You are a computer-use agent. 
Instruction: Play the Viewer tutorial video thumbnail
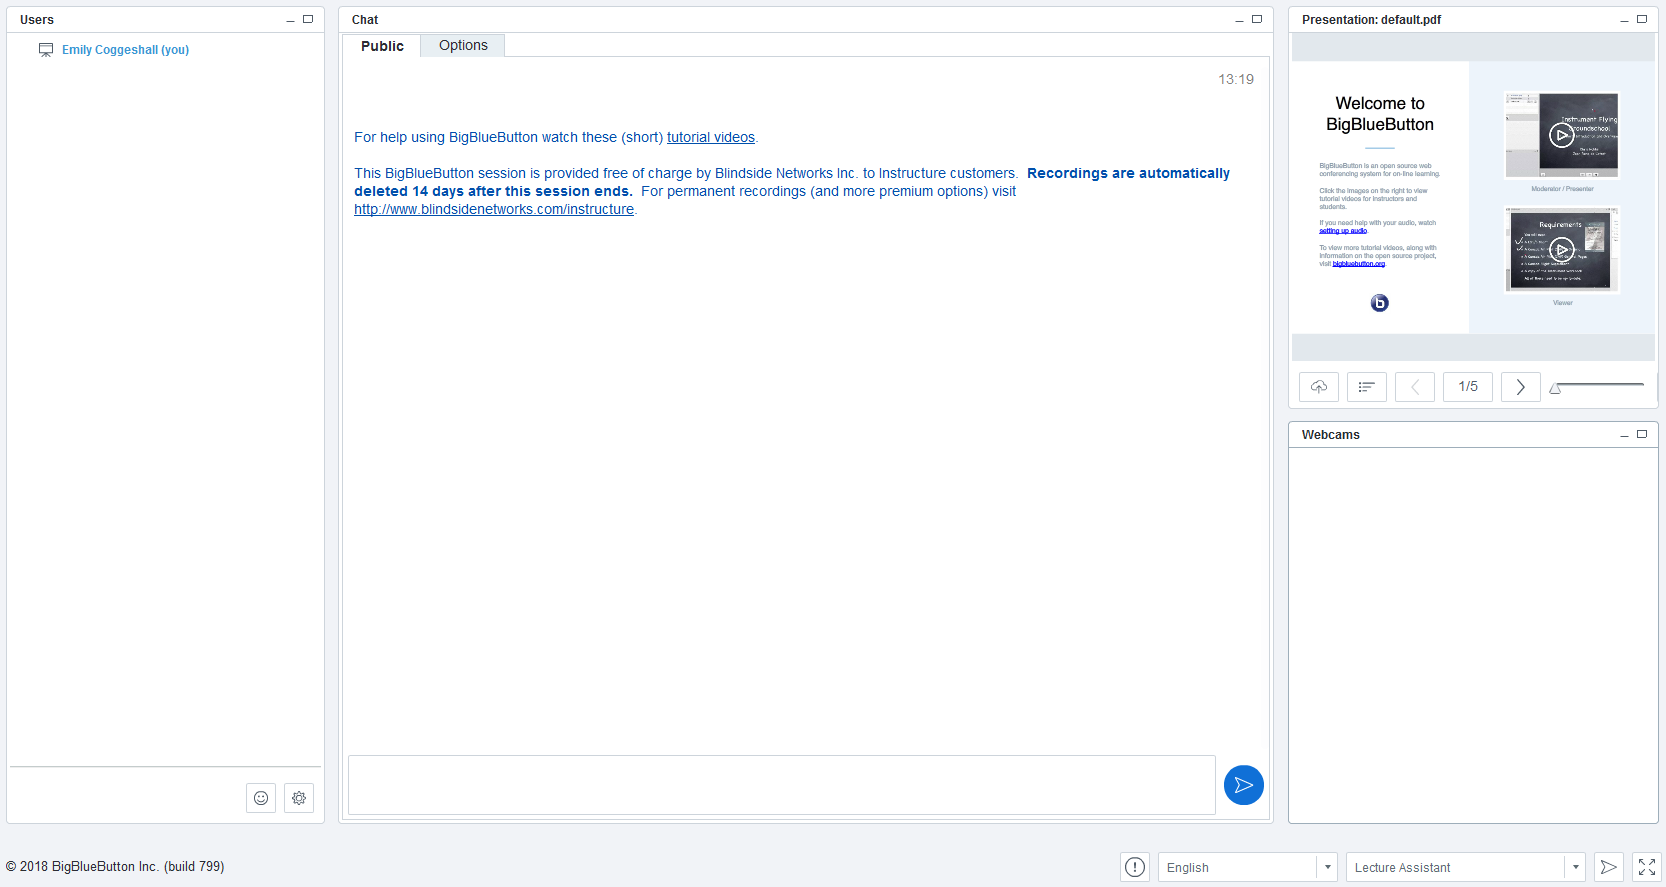point(1562,249)
